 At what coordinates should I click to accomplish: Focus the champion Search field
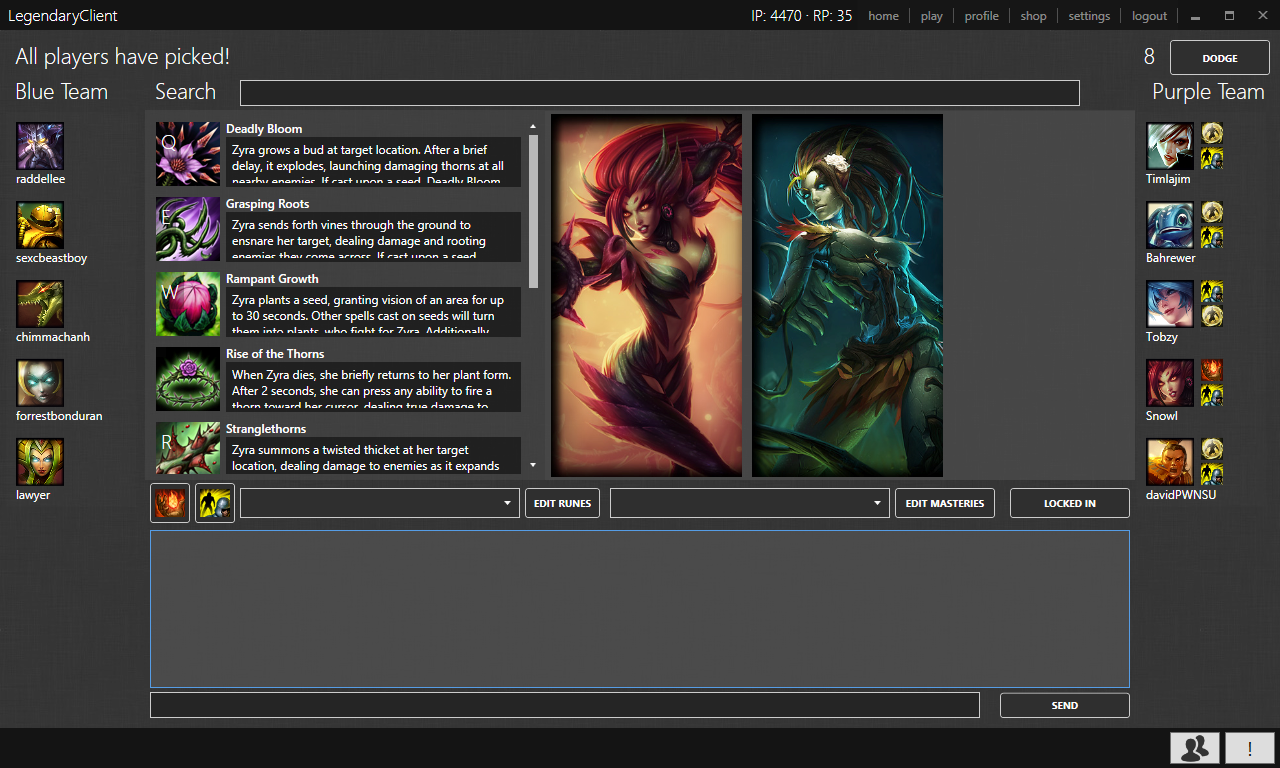tap(660, 92)
